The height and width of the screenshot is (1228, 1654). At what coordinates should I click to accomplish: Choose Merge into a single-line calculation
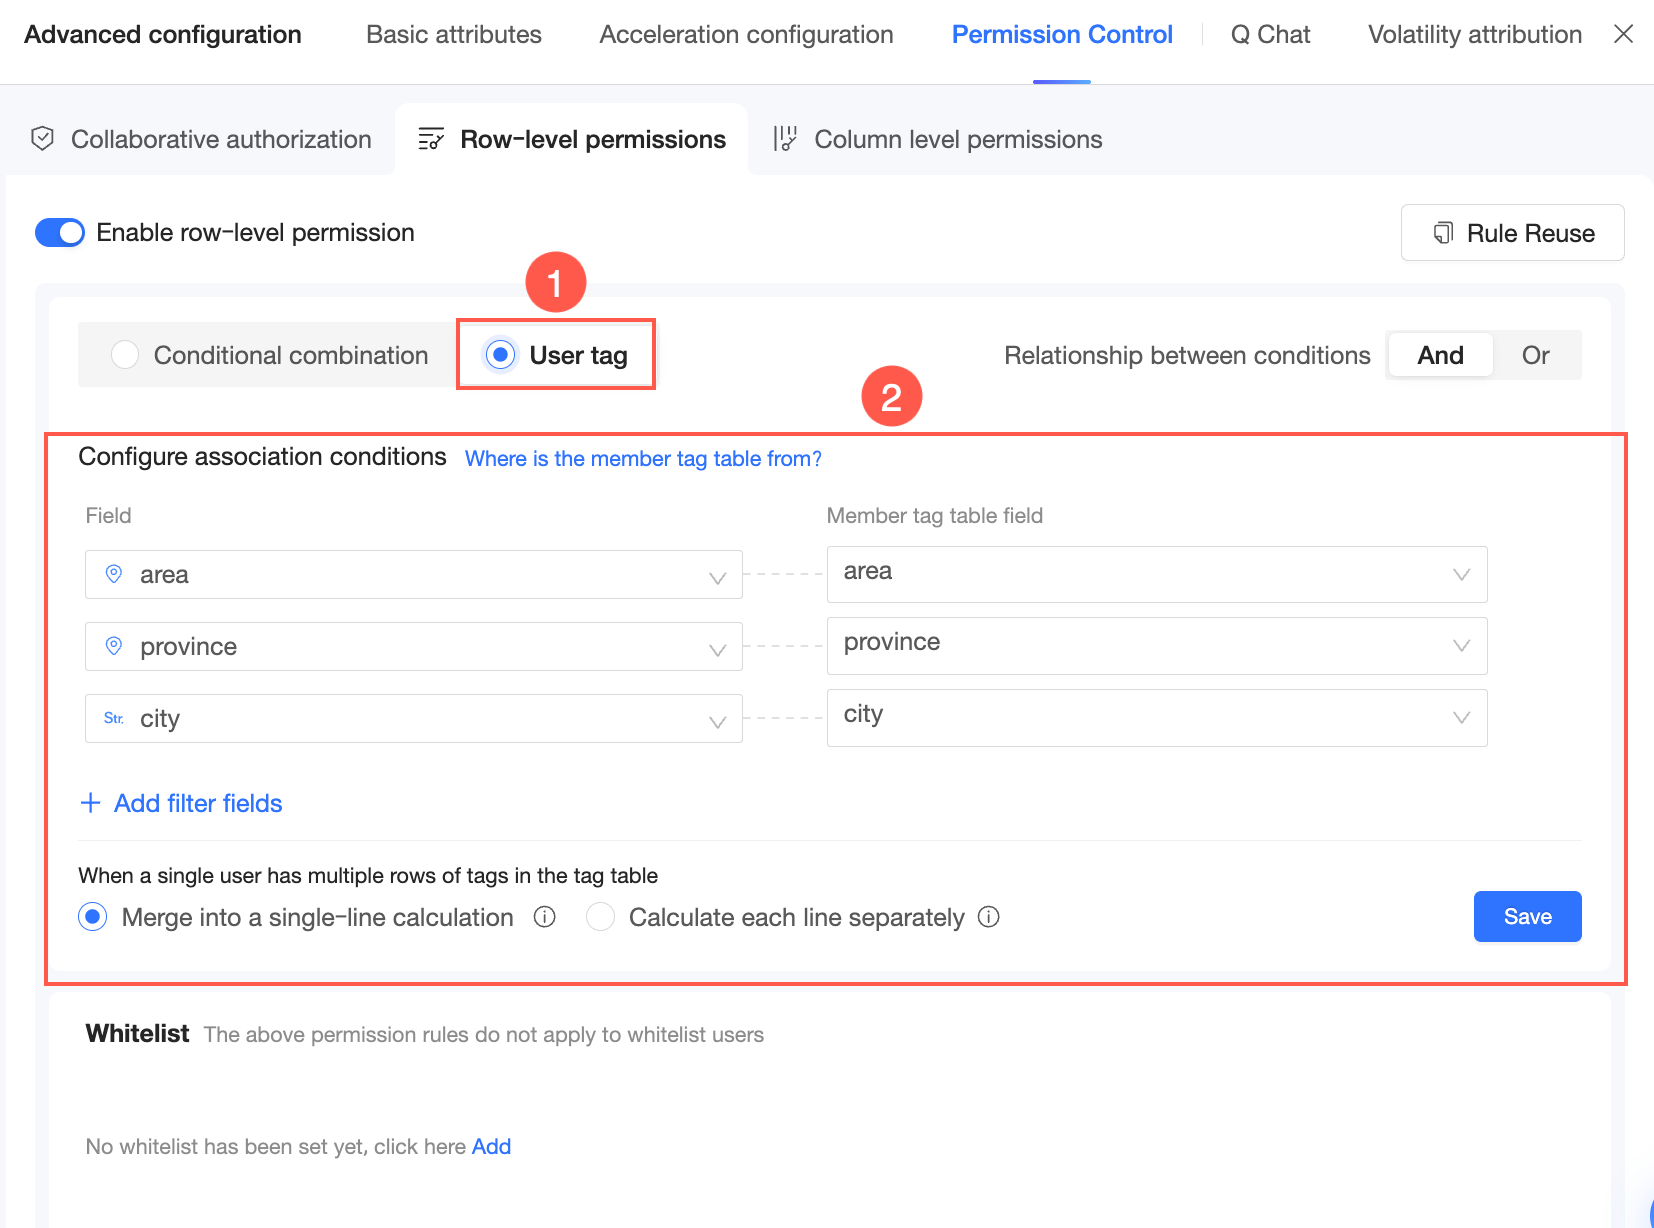tap(93, 917)
